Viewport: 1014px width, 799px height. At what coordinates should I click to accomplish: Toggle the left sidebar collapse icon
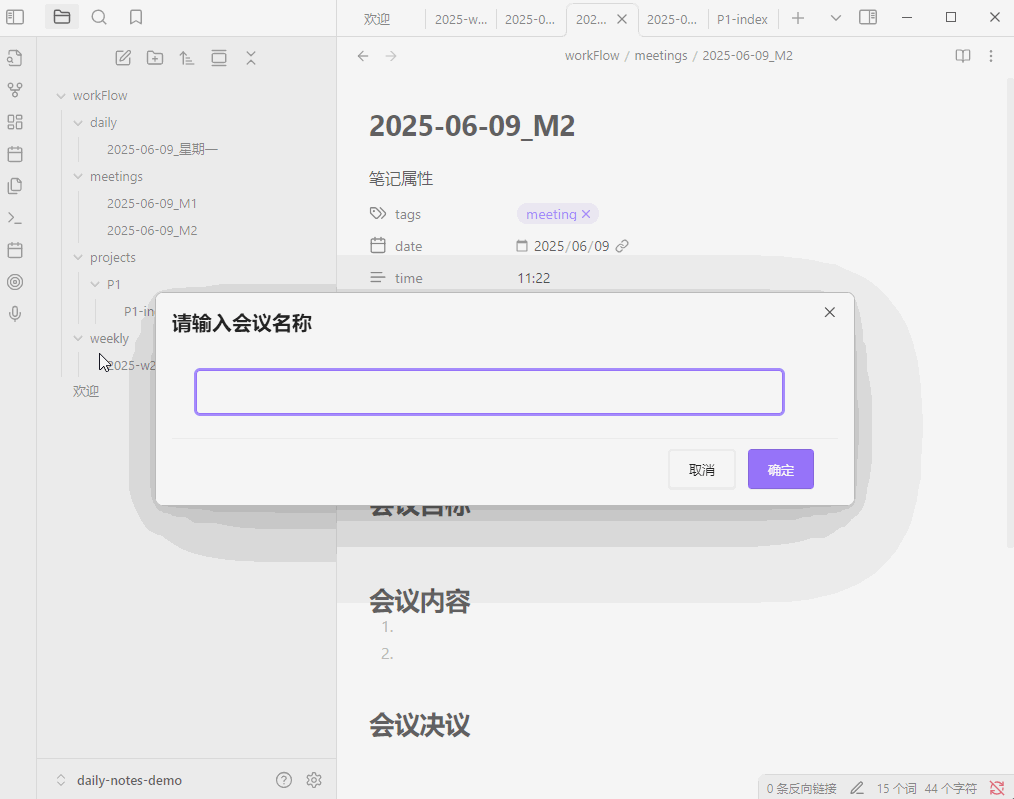(15, 17)
